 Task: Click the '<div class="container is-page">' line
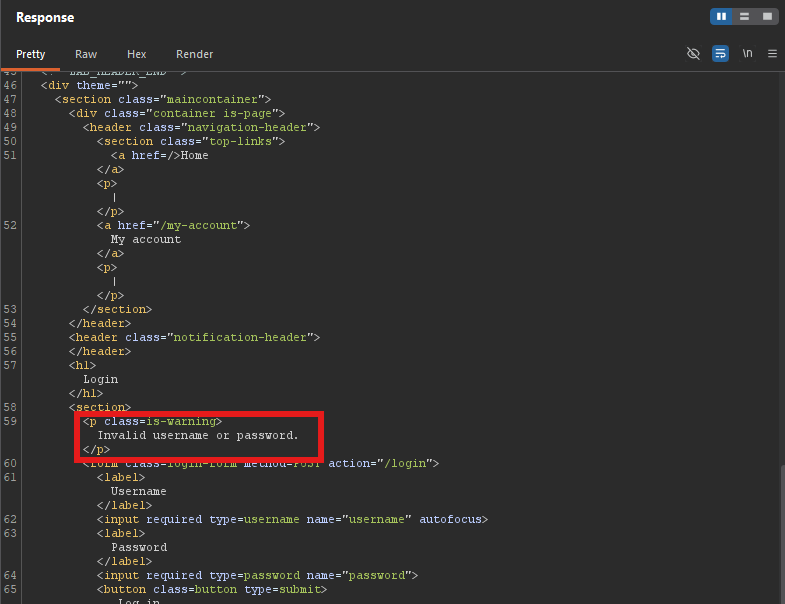177,113
